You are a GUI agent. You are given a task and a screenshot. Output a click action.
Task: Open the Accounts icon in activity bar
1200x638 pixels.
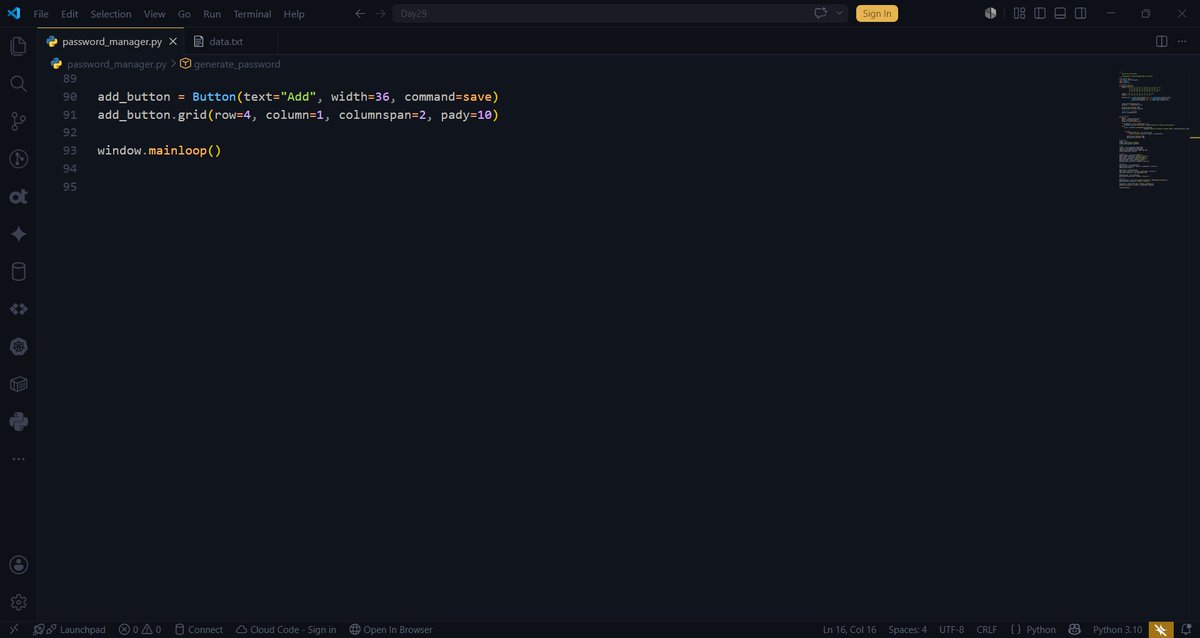[18, 565]
